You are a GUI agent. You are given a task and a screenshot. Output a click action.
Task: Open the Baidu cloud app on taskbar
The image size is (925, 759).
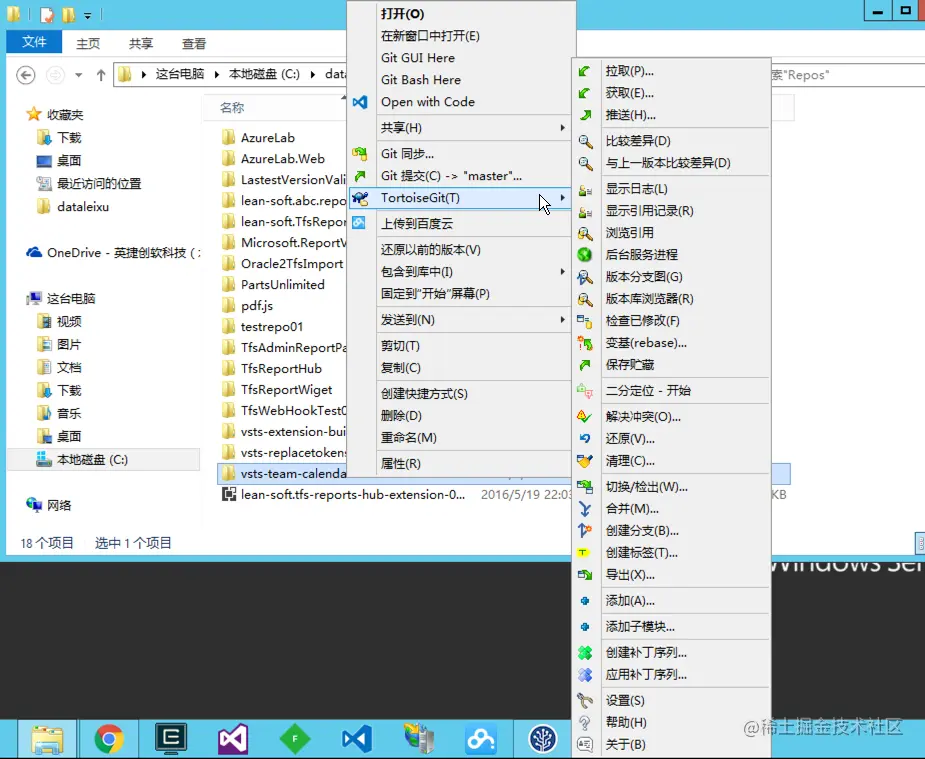coord(480,739)
